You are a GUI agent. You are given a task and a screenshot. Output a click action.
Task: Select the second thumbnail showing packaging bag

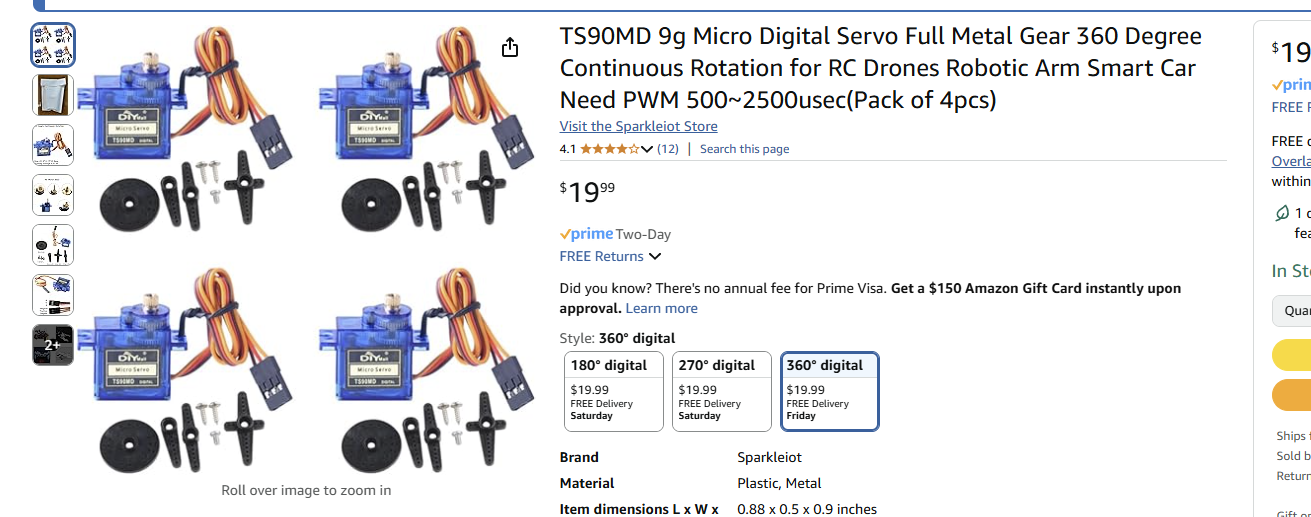pyautogui.click(x=53, y=95)
